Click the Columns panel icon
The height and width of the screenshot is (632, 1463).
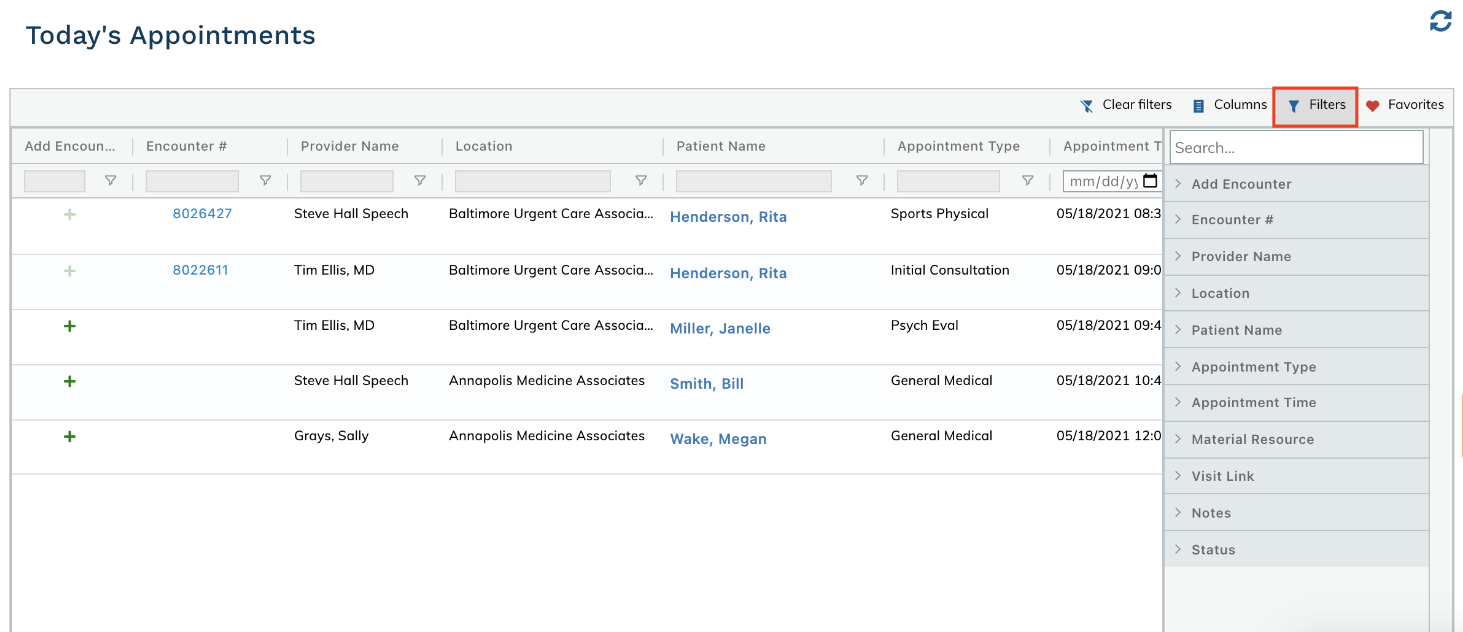[1198, 106]
